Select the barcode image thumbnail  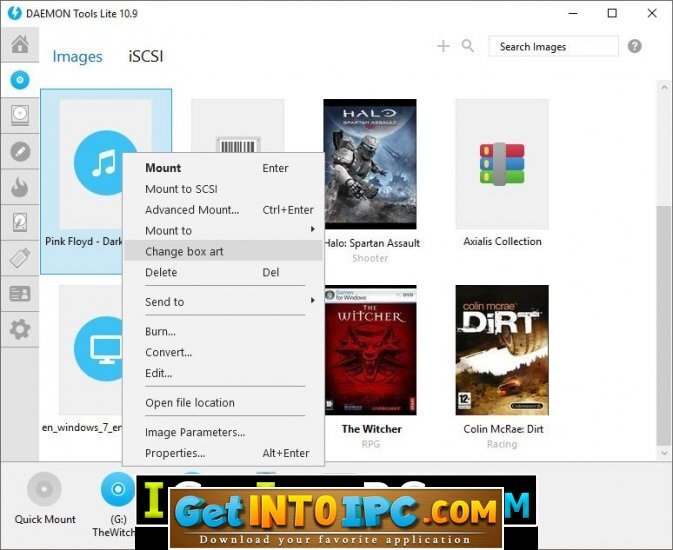click(238, 126)
